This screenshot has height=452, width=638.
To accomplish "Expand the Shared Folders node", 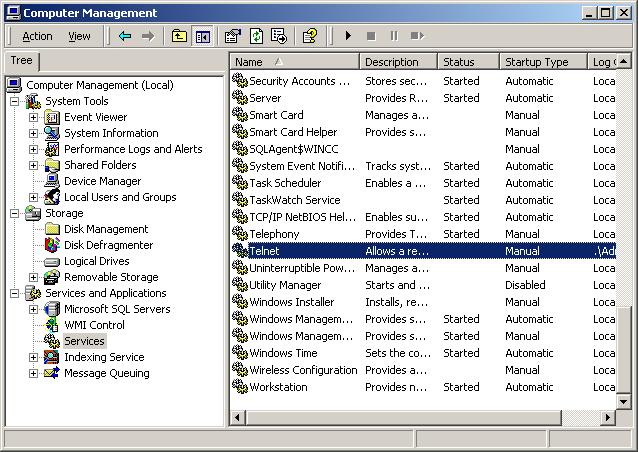I will click(x=33, y=165).
